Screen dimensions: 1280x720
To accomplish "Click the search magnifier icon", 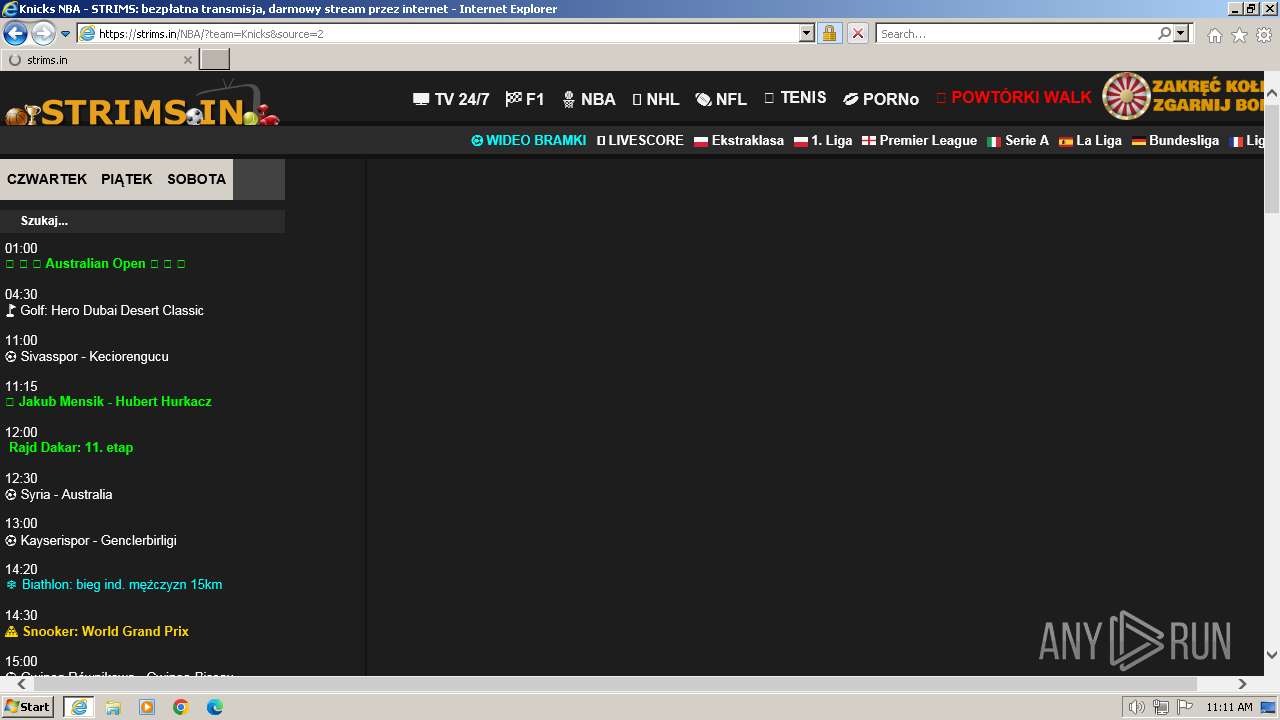I will pos(1164,33).
